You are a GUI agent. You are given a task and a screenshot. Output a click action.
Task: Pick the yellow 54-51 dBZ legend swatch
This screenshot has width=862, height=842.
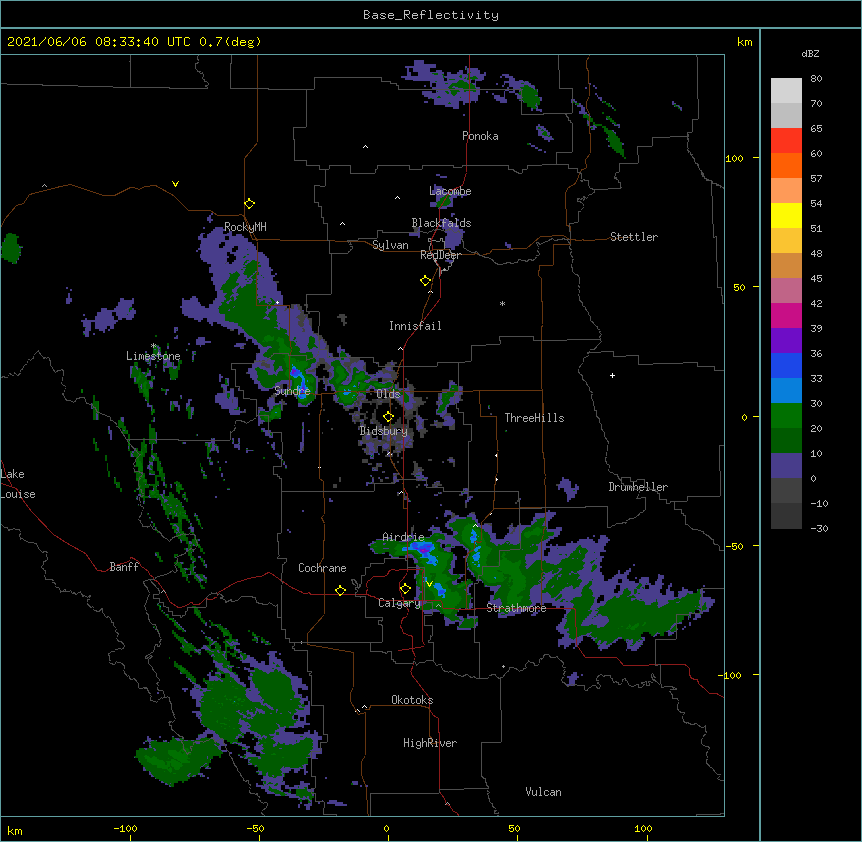[x=786, y=215]
